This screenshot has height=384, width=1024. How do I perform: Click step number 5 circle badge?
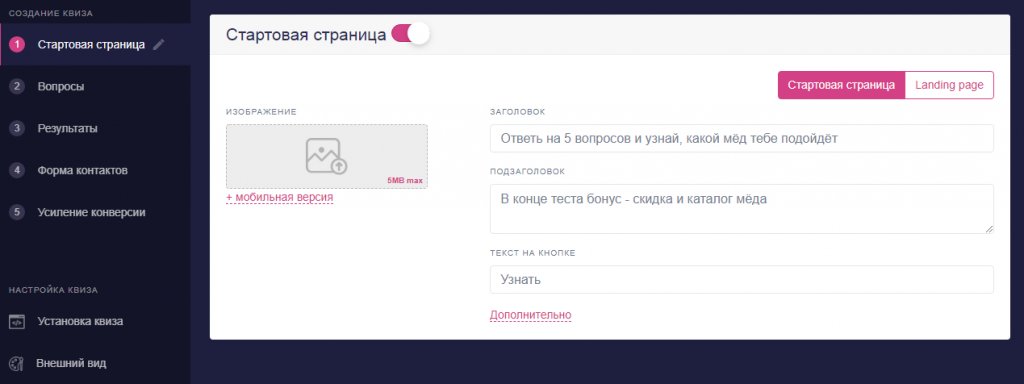point(17,212)
